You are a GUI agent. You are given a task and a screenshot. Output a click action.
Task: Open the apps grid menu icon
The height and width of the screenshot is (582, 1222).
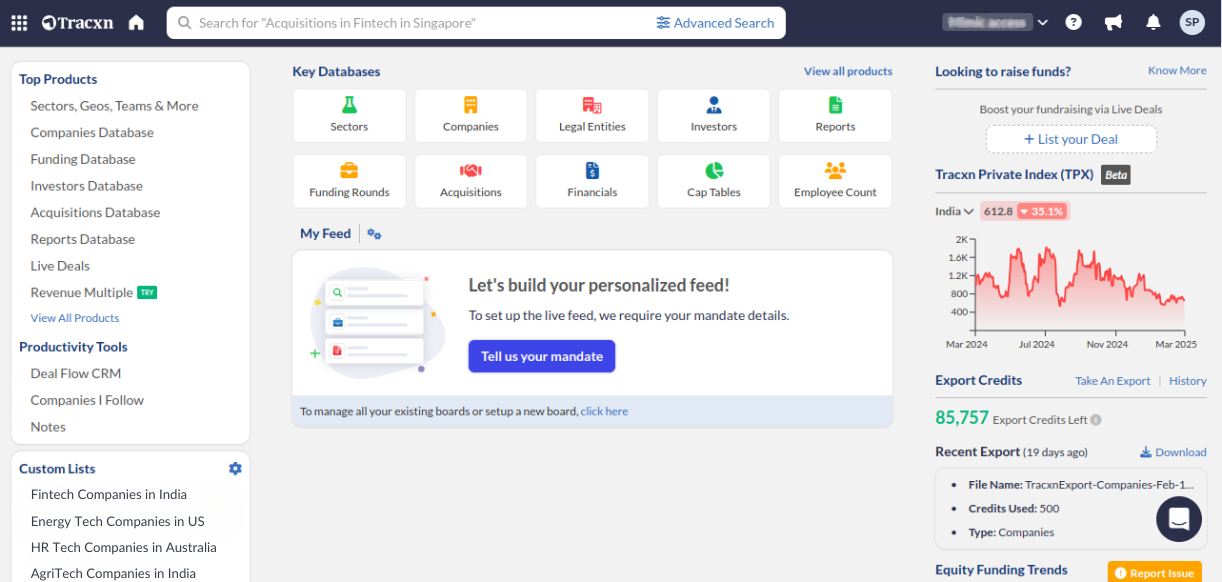click(19, 23)
